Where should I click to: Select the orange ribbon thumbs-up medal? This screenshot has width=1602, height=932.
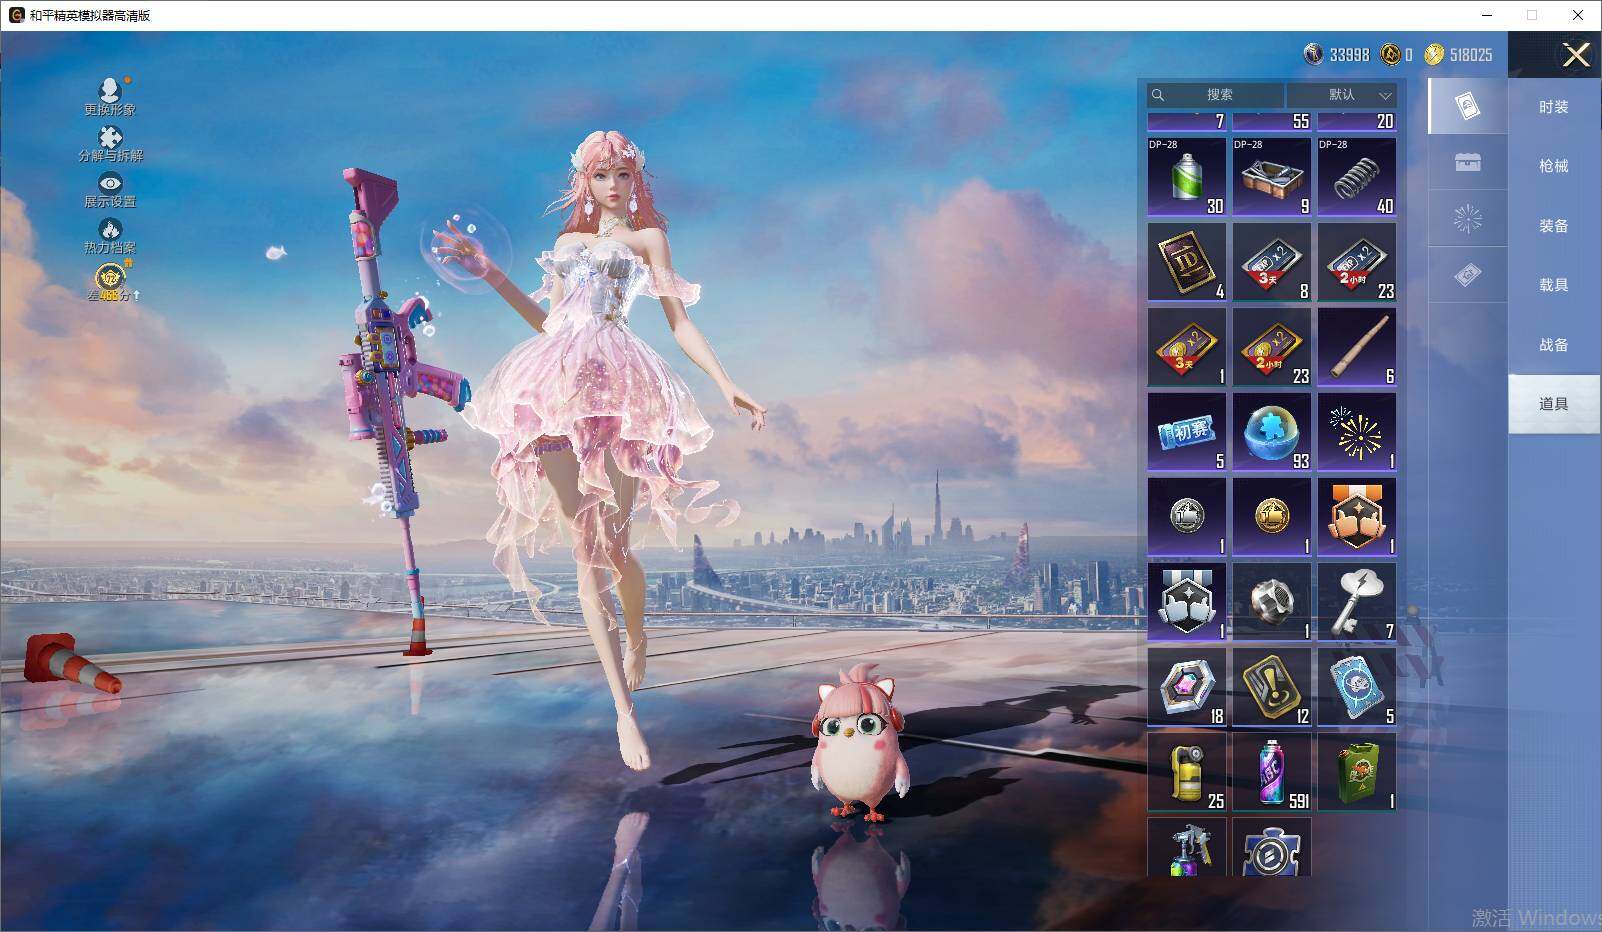pyautogui.click(x=1357, y=517)
